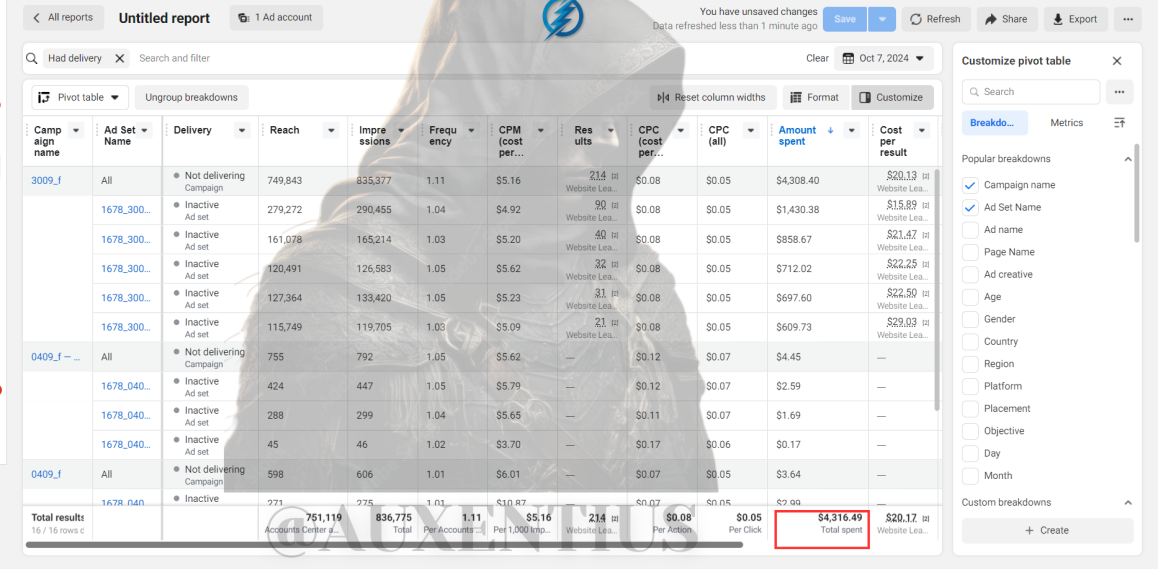Switch to Metrics tab
Image resolution: width=1158 pixels, height=569 pixels.
click(1066, 123)
